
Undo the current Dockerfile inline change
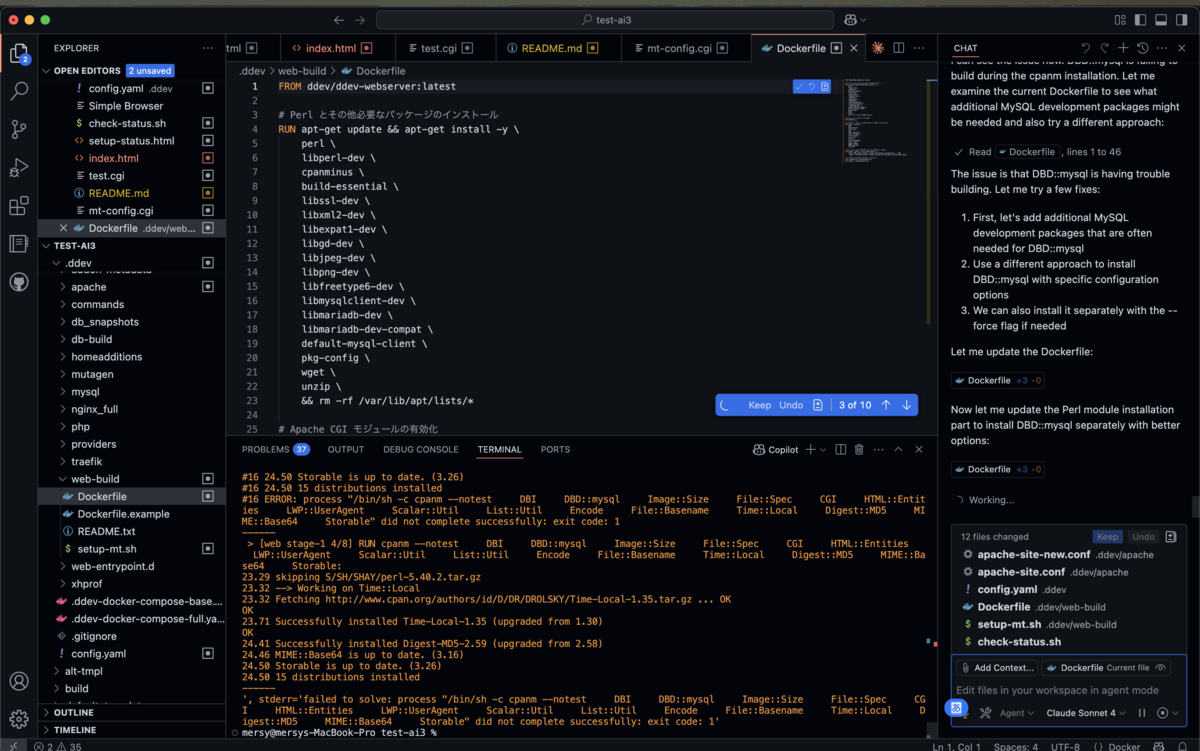point(791,405)
